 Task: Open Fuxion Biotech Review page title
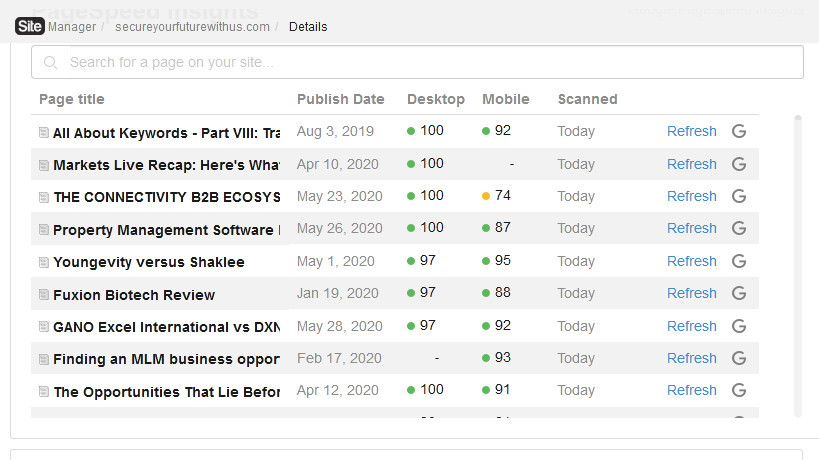134,295
